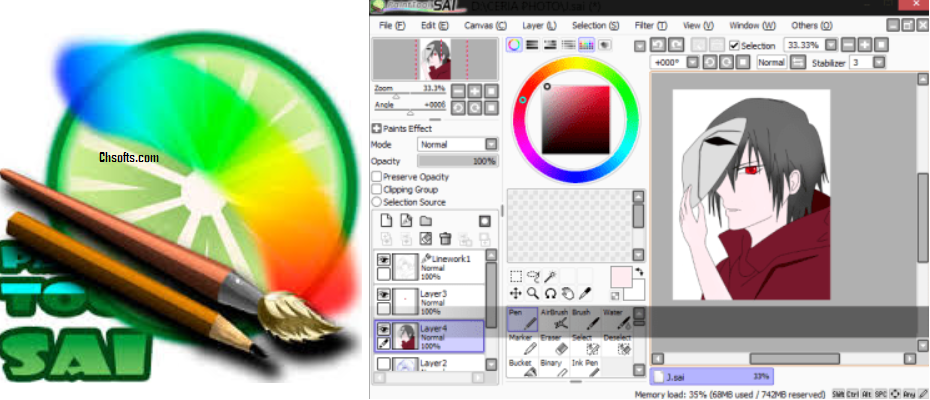
Task: Choose the magic wand tool
Action: [550, 276]
